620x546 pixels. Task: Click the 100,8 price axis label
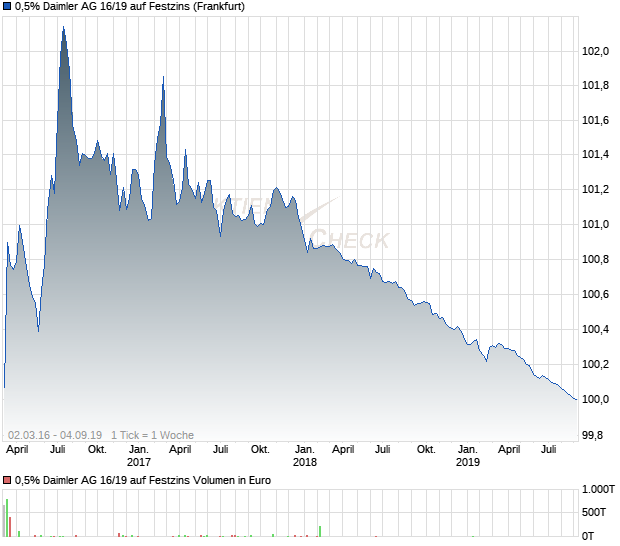595,259
